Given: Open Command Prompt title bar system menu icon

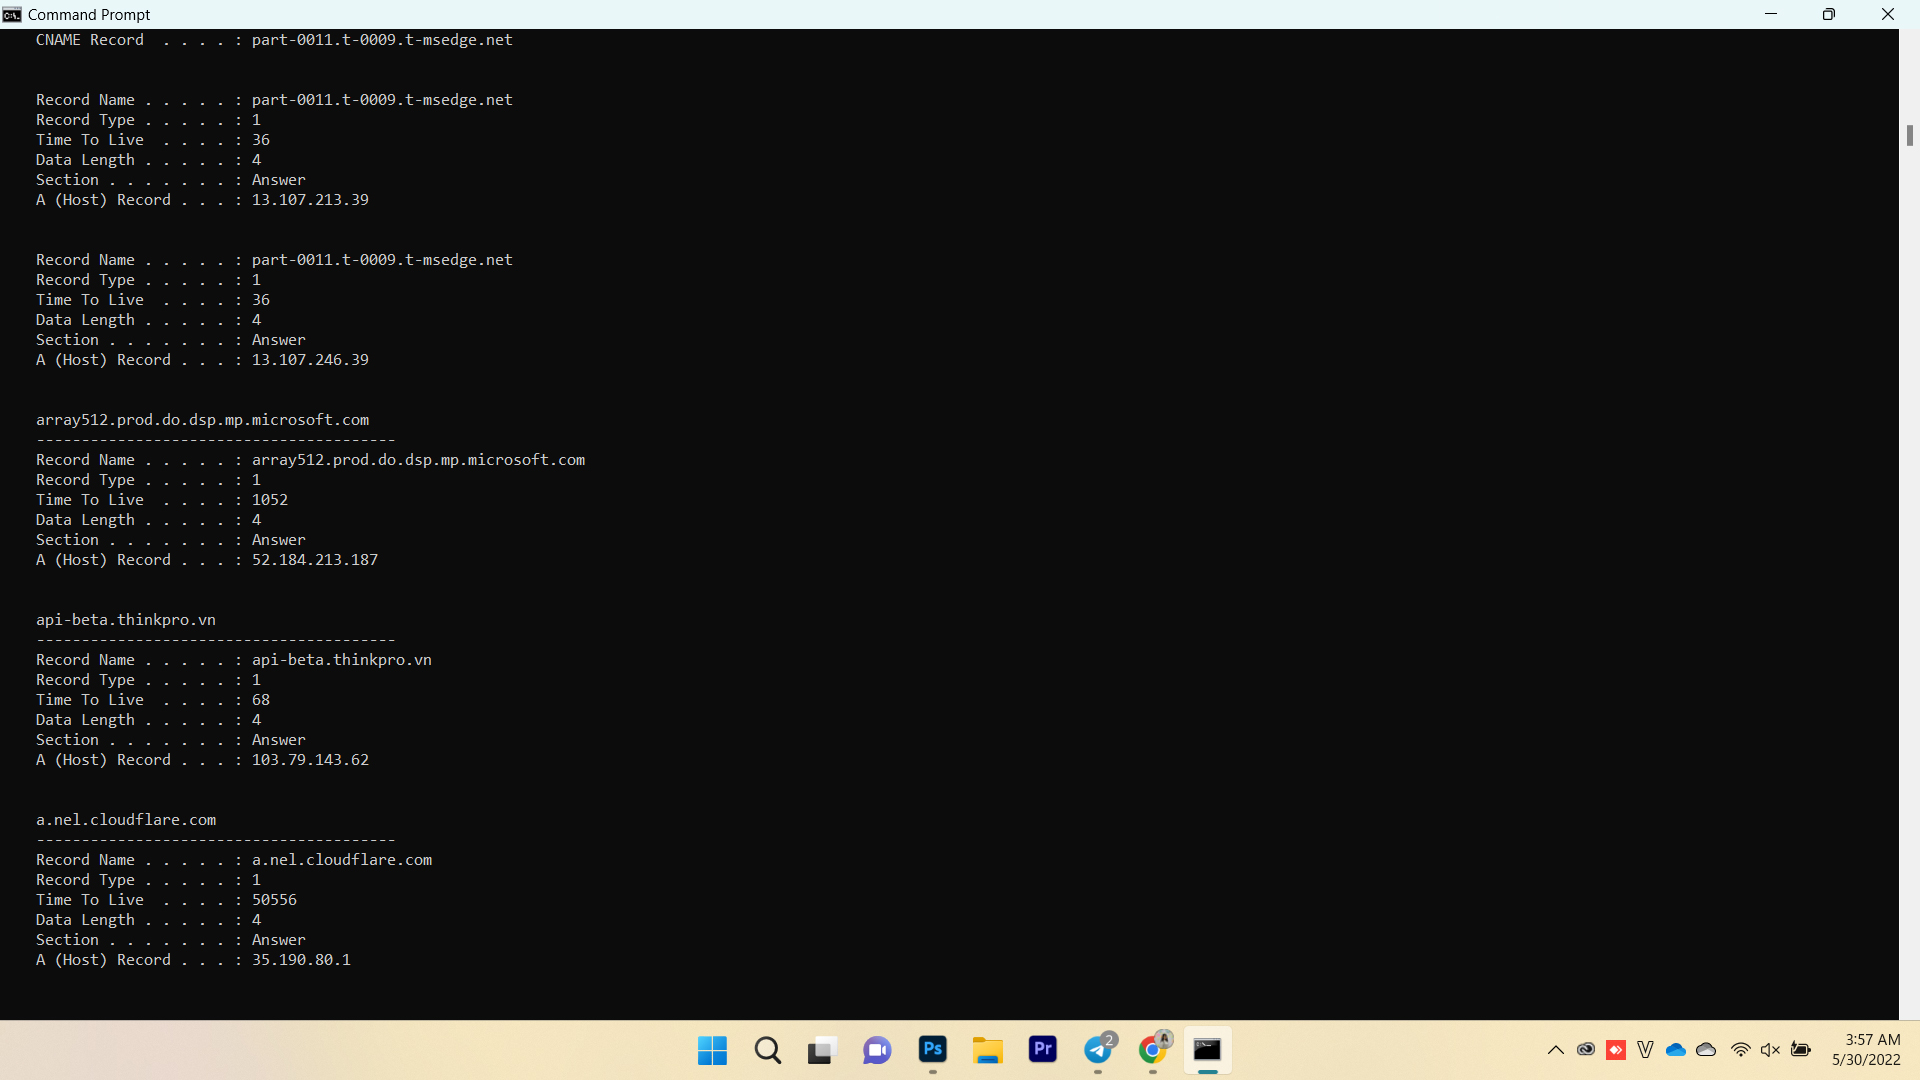Looking at the screenshot, I should [12, 14].
